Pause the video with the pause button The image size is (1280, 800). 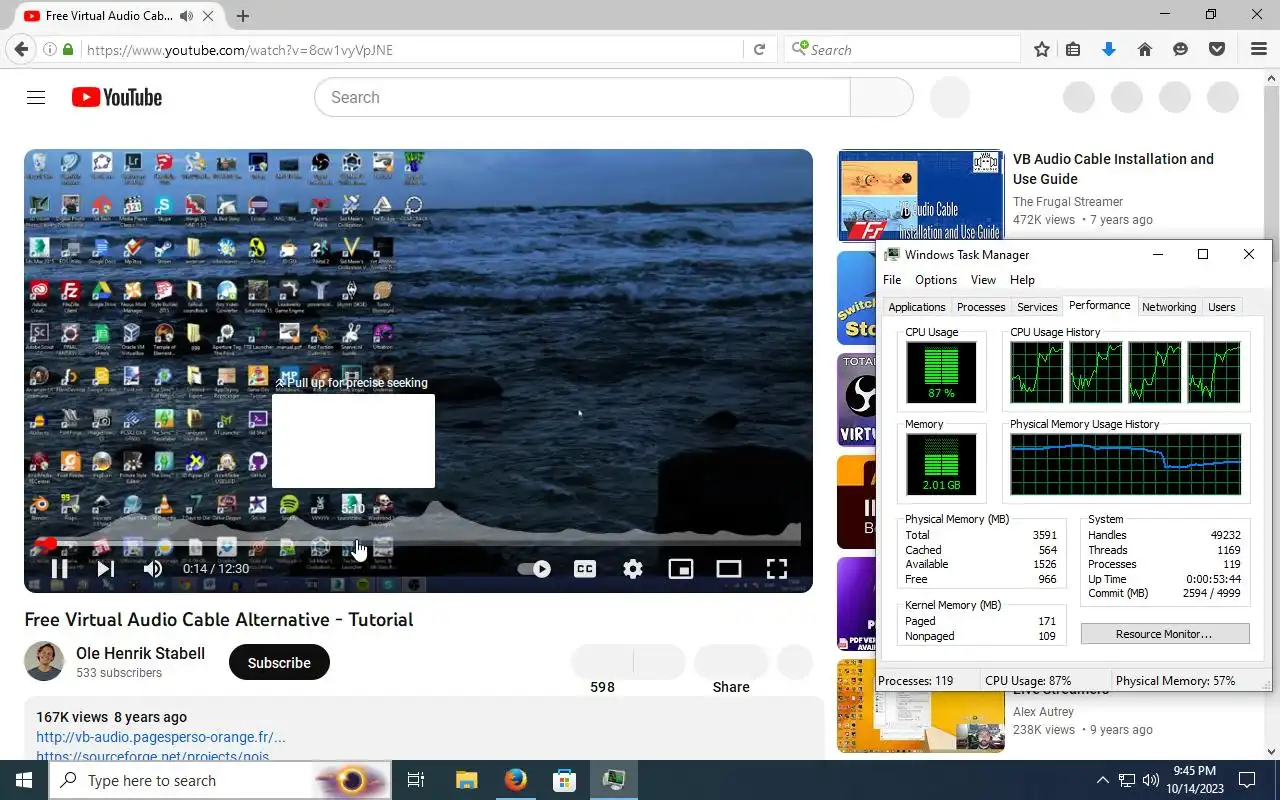59,569
